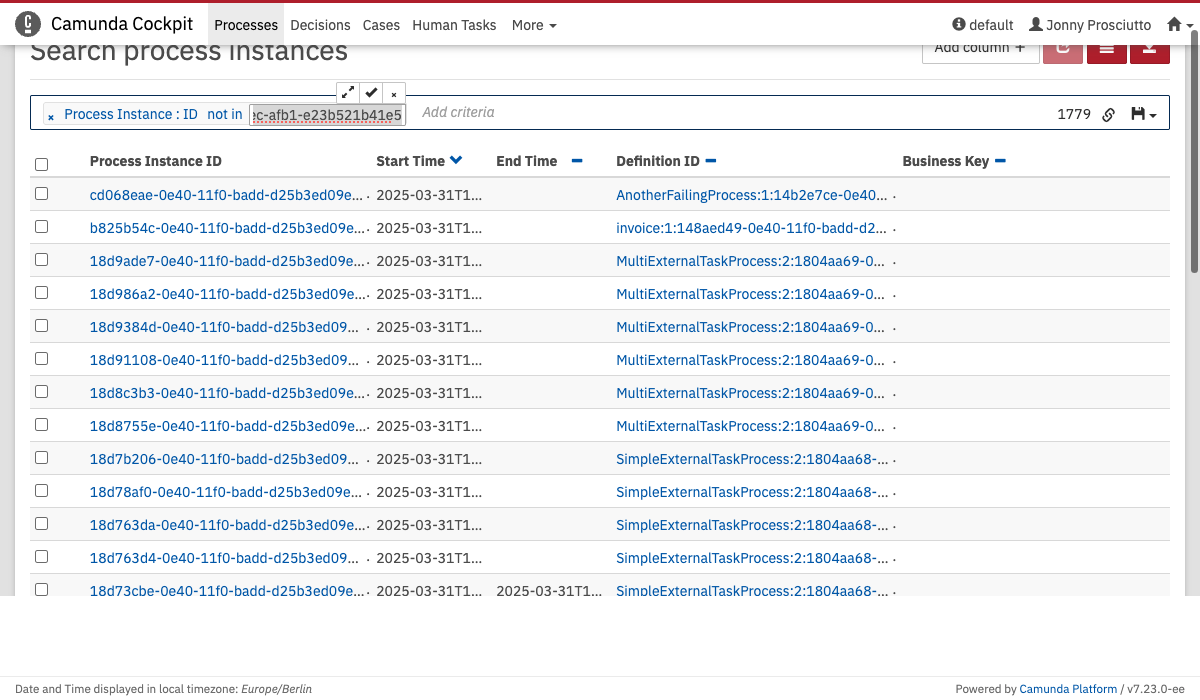Remove the Process Instance ID search criterion
1200x700 pixels.
(51, 116)
